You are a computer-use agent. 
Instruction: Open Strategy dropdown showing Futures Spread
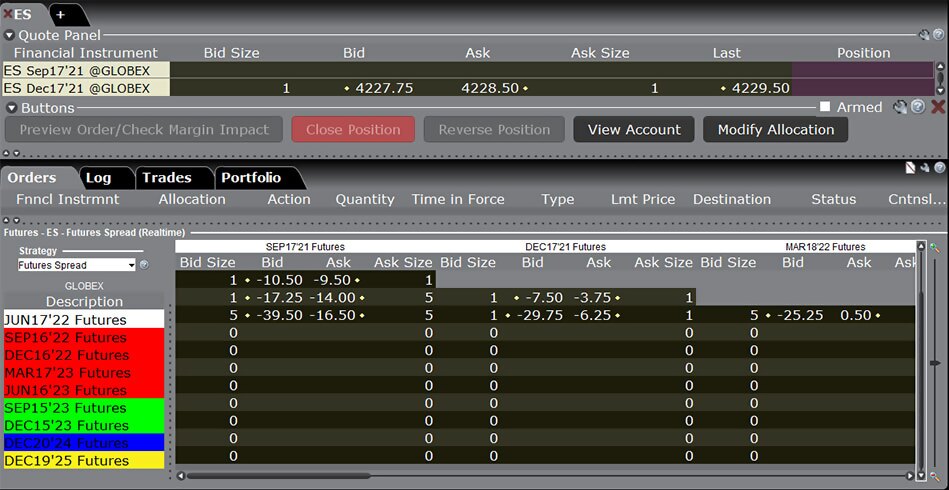tap(76, 265)
